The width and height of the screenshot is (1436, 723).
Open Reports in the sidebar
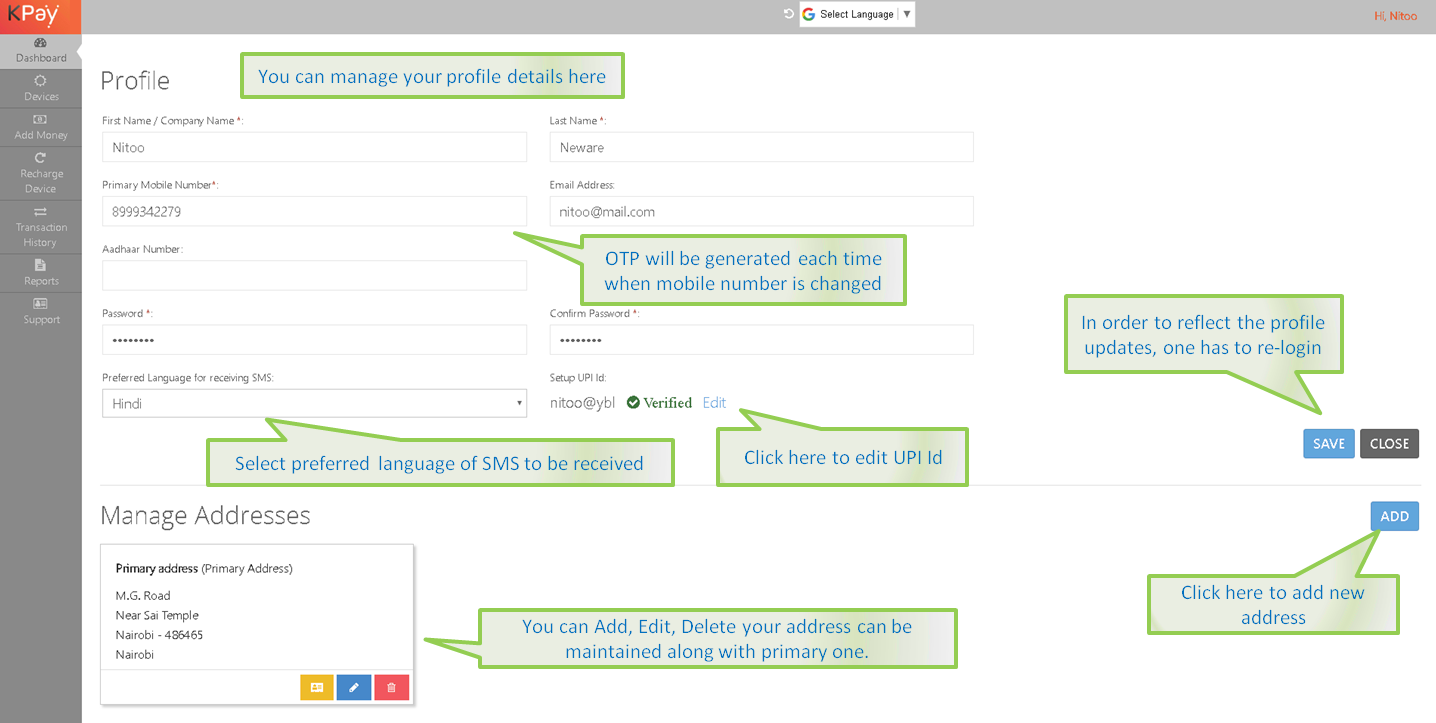pos(40,273)
